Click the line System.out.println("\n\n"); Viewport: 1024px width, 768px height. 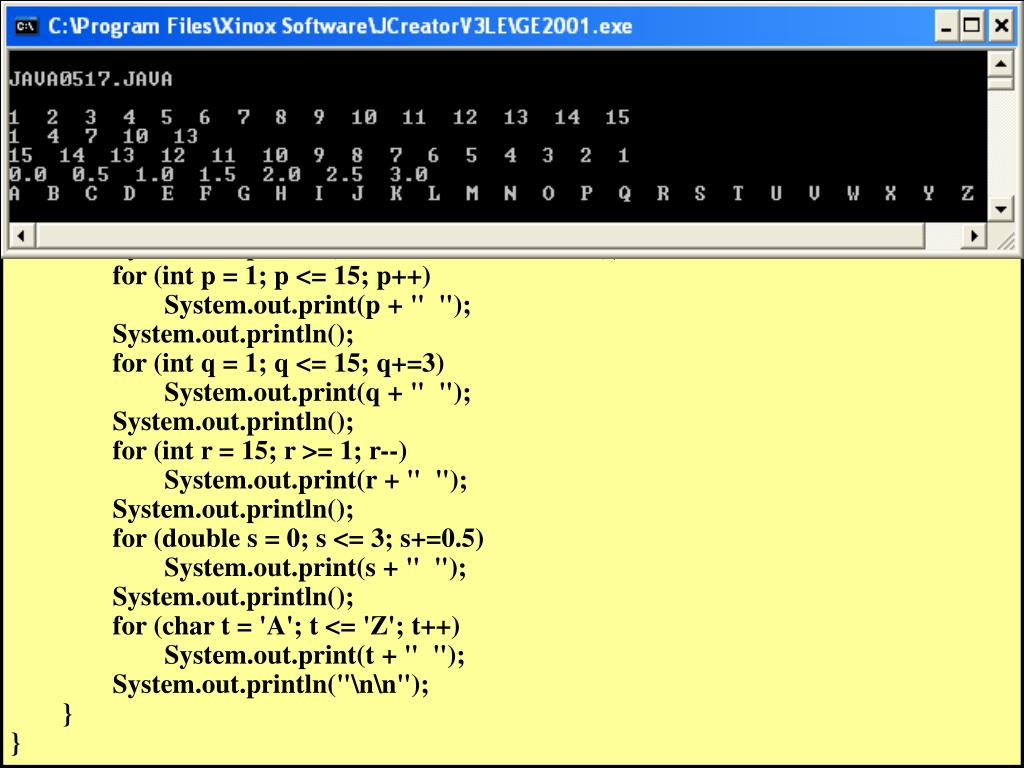point(270,684)
